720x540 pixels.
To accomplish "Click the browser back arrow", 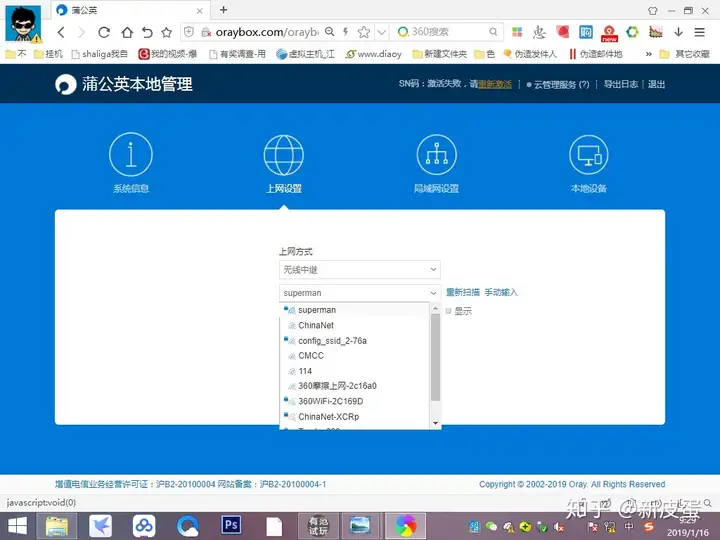I will click(61, 32).
